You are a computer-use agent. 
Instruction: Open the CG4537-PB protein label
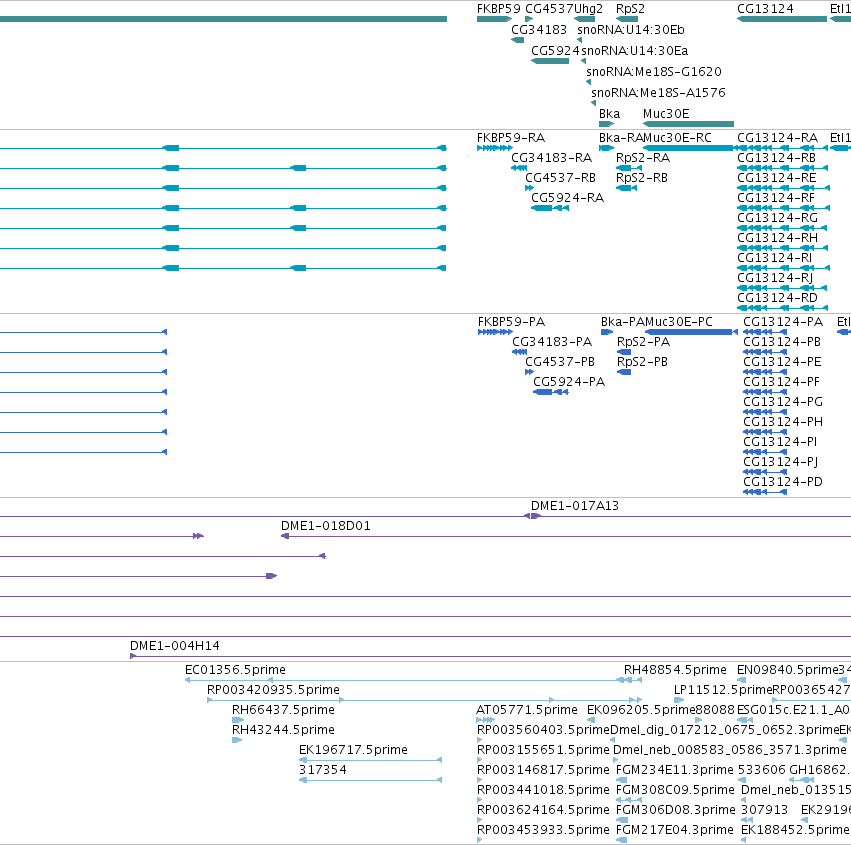point(560,361)
